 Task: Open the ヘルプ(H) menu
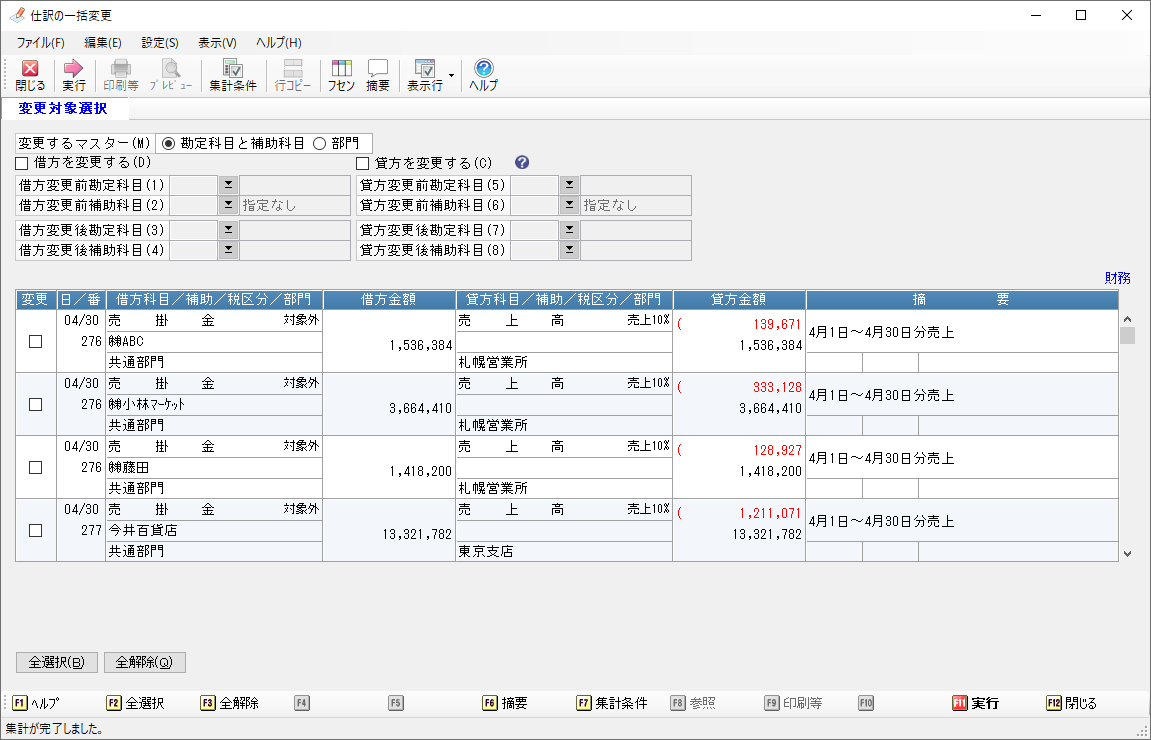(x=279, y=43)
